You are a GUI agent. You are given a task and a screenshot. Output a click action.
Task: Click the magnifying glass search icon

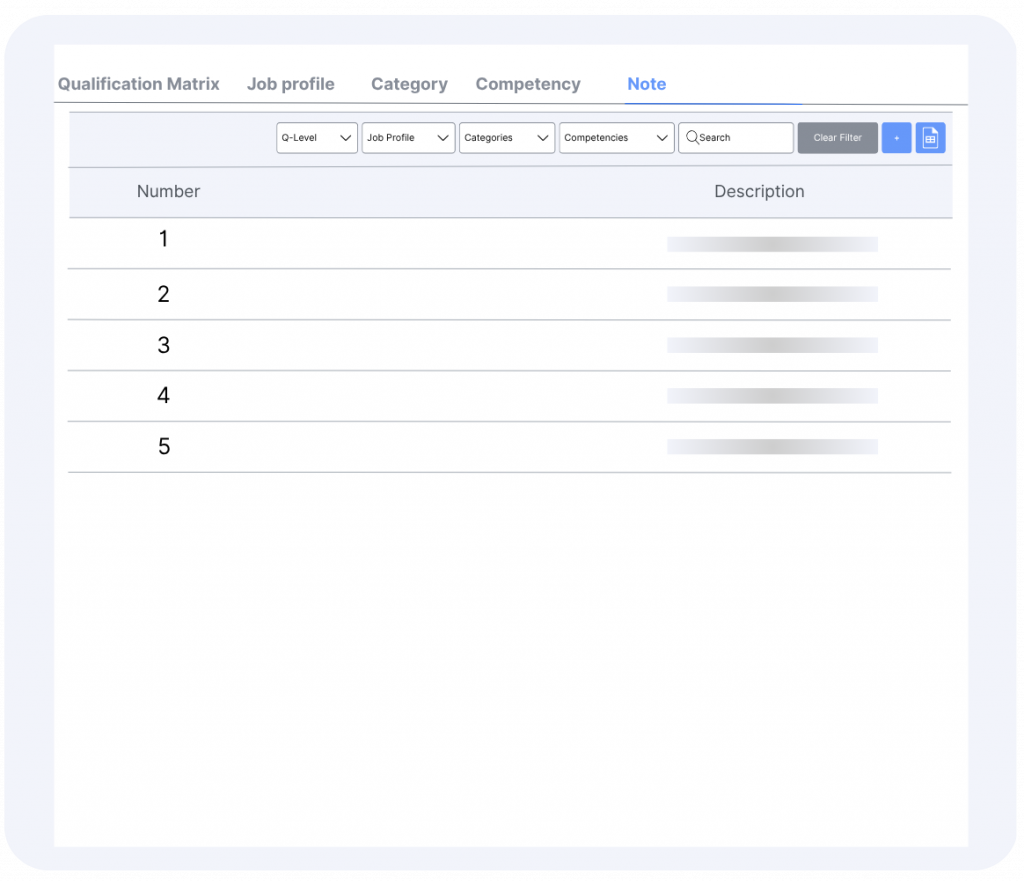pyautogui.click(x=691, y=137)
